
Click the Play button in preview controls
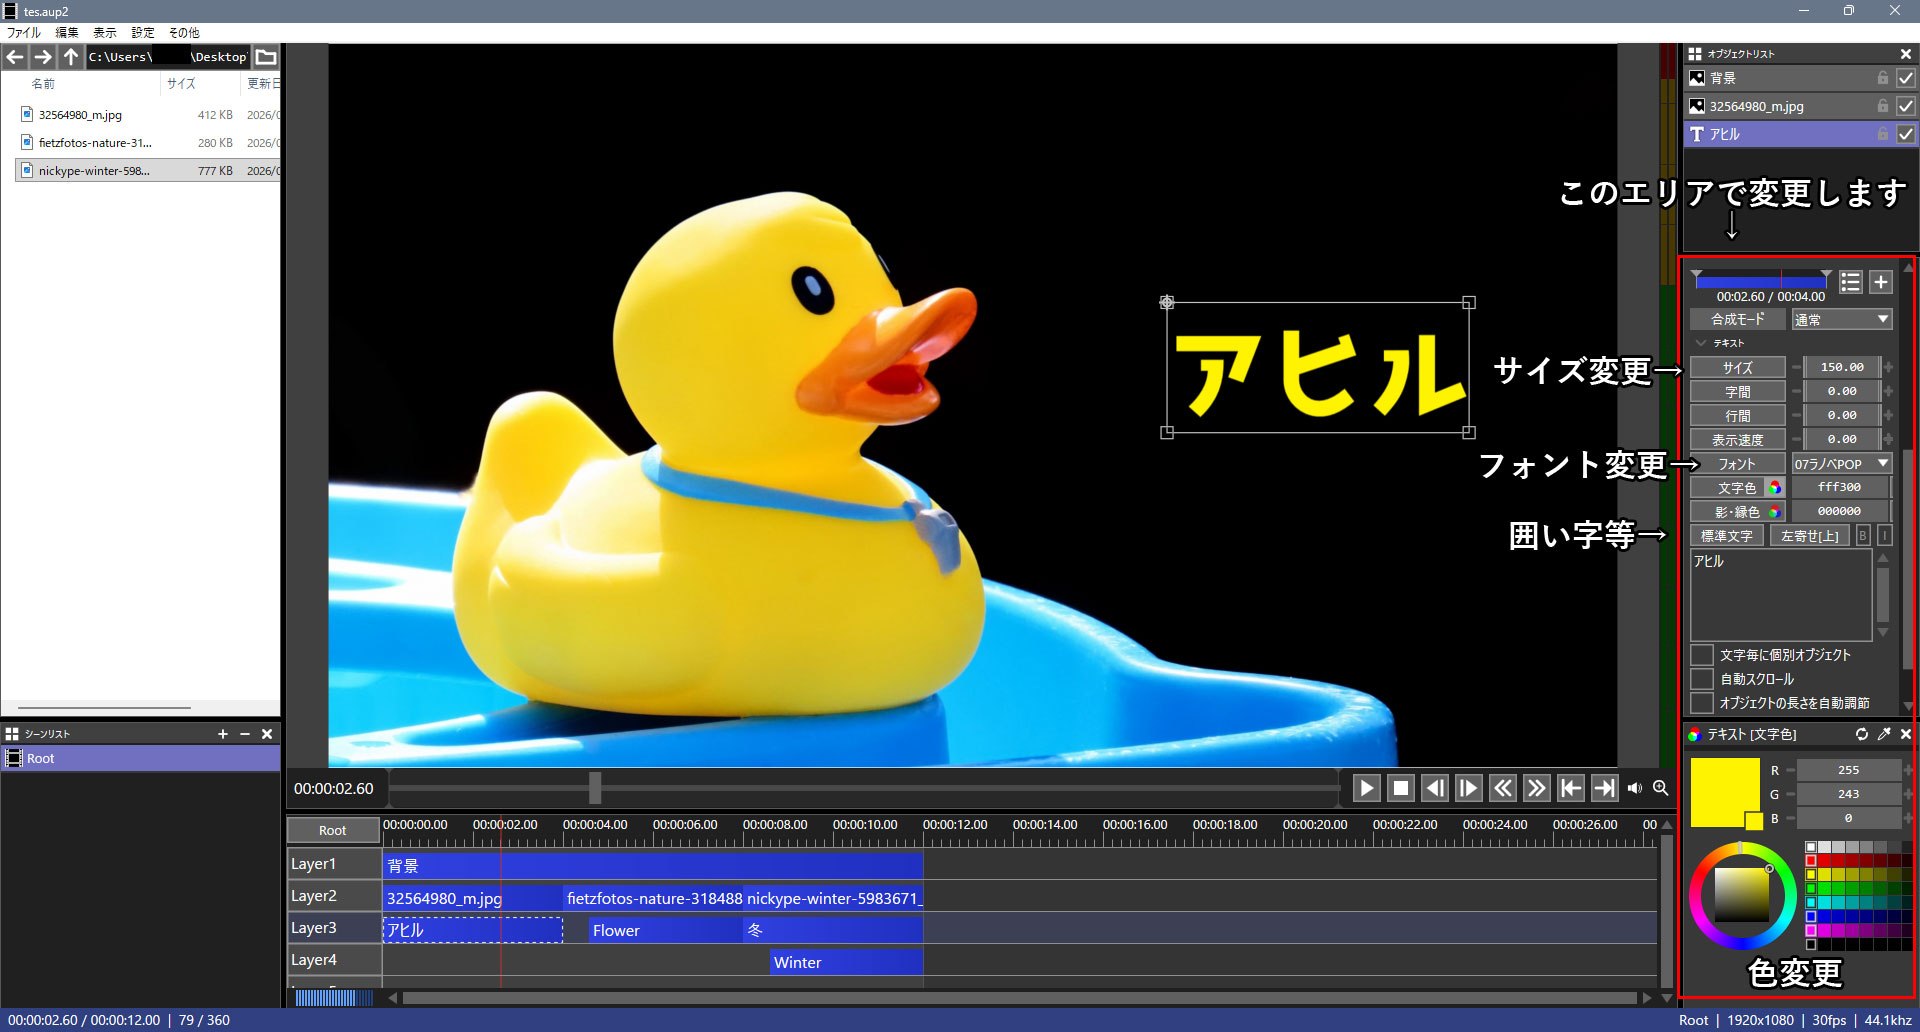pyautogui.click(x=1366, y=788)
